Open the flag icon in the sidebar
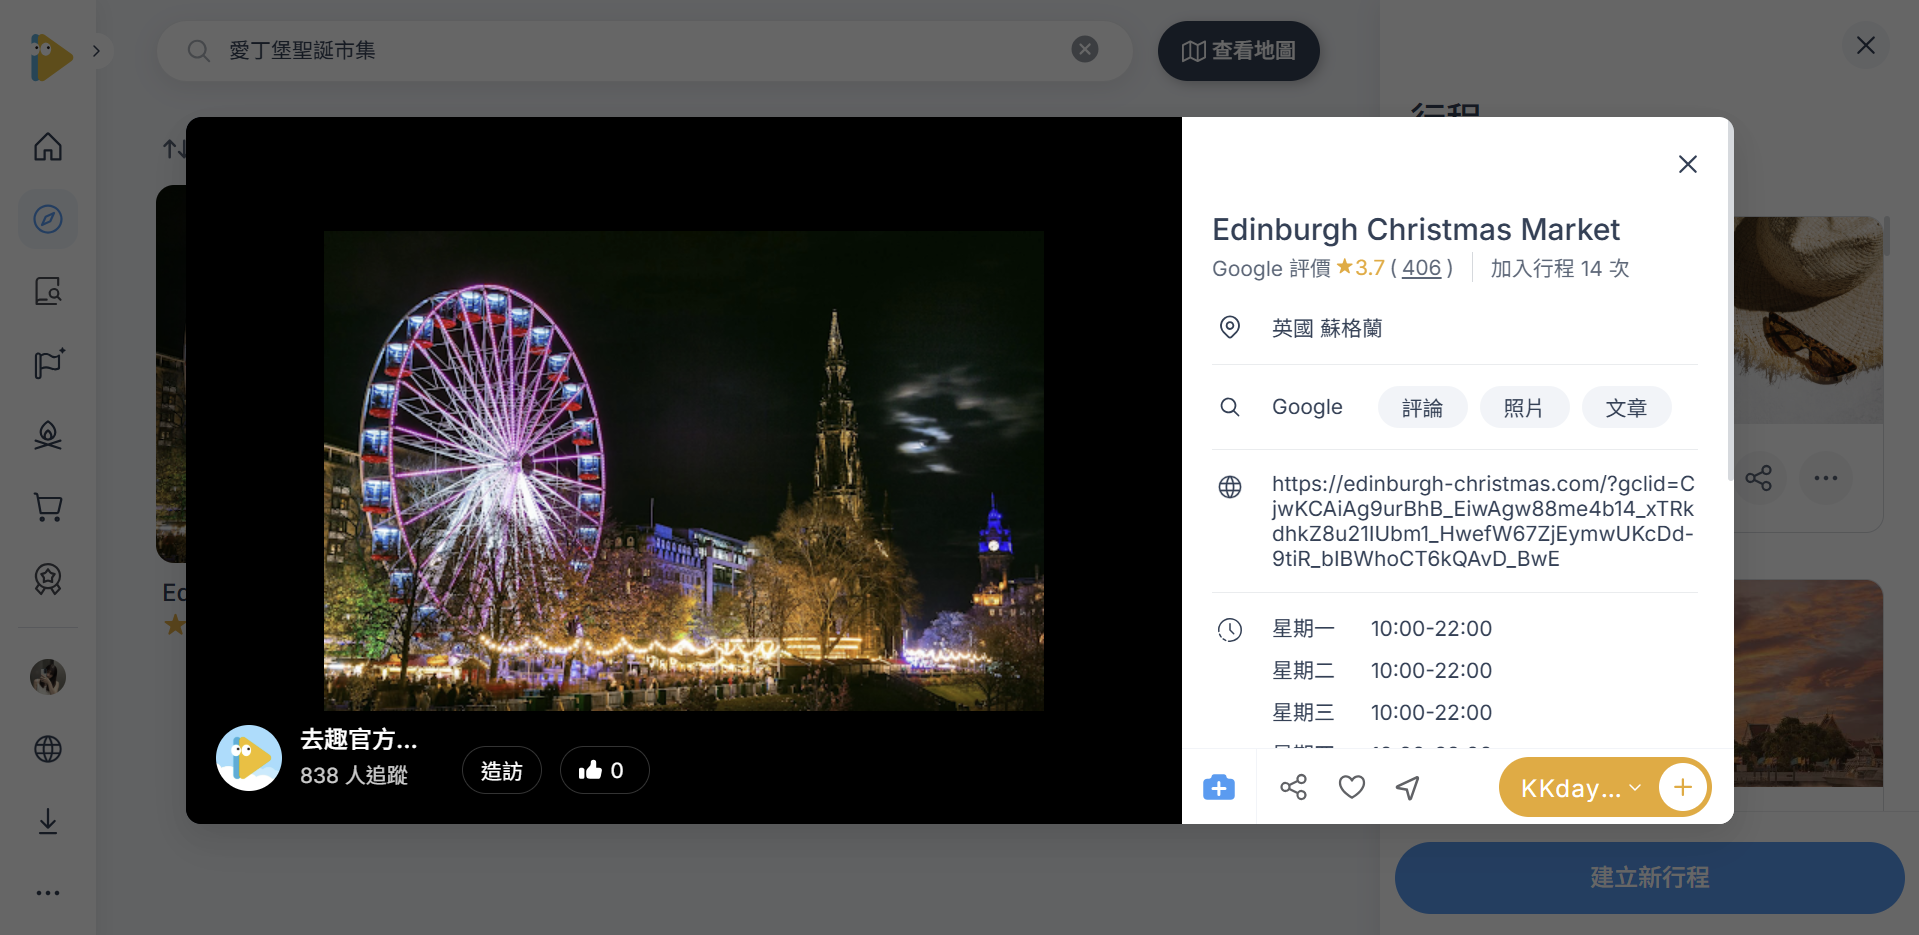Image resolution: width=1919 pixels, height=935 pixels. tap(48, 363)
